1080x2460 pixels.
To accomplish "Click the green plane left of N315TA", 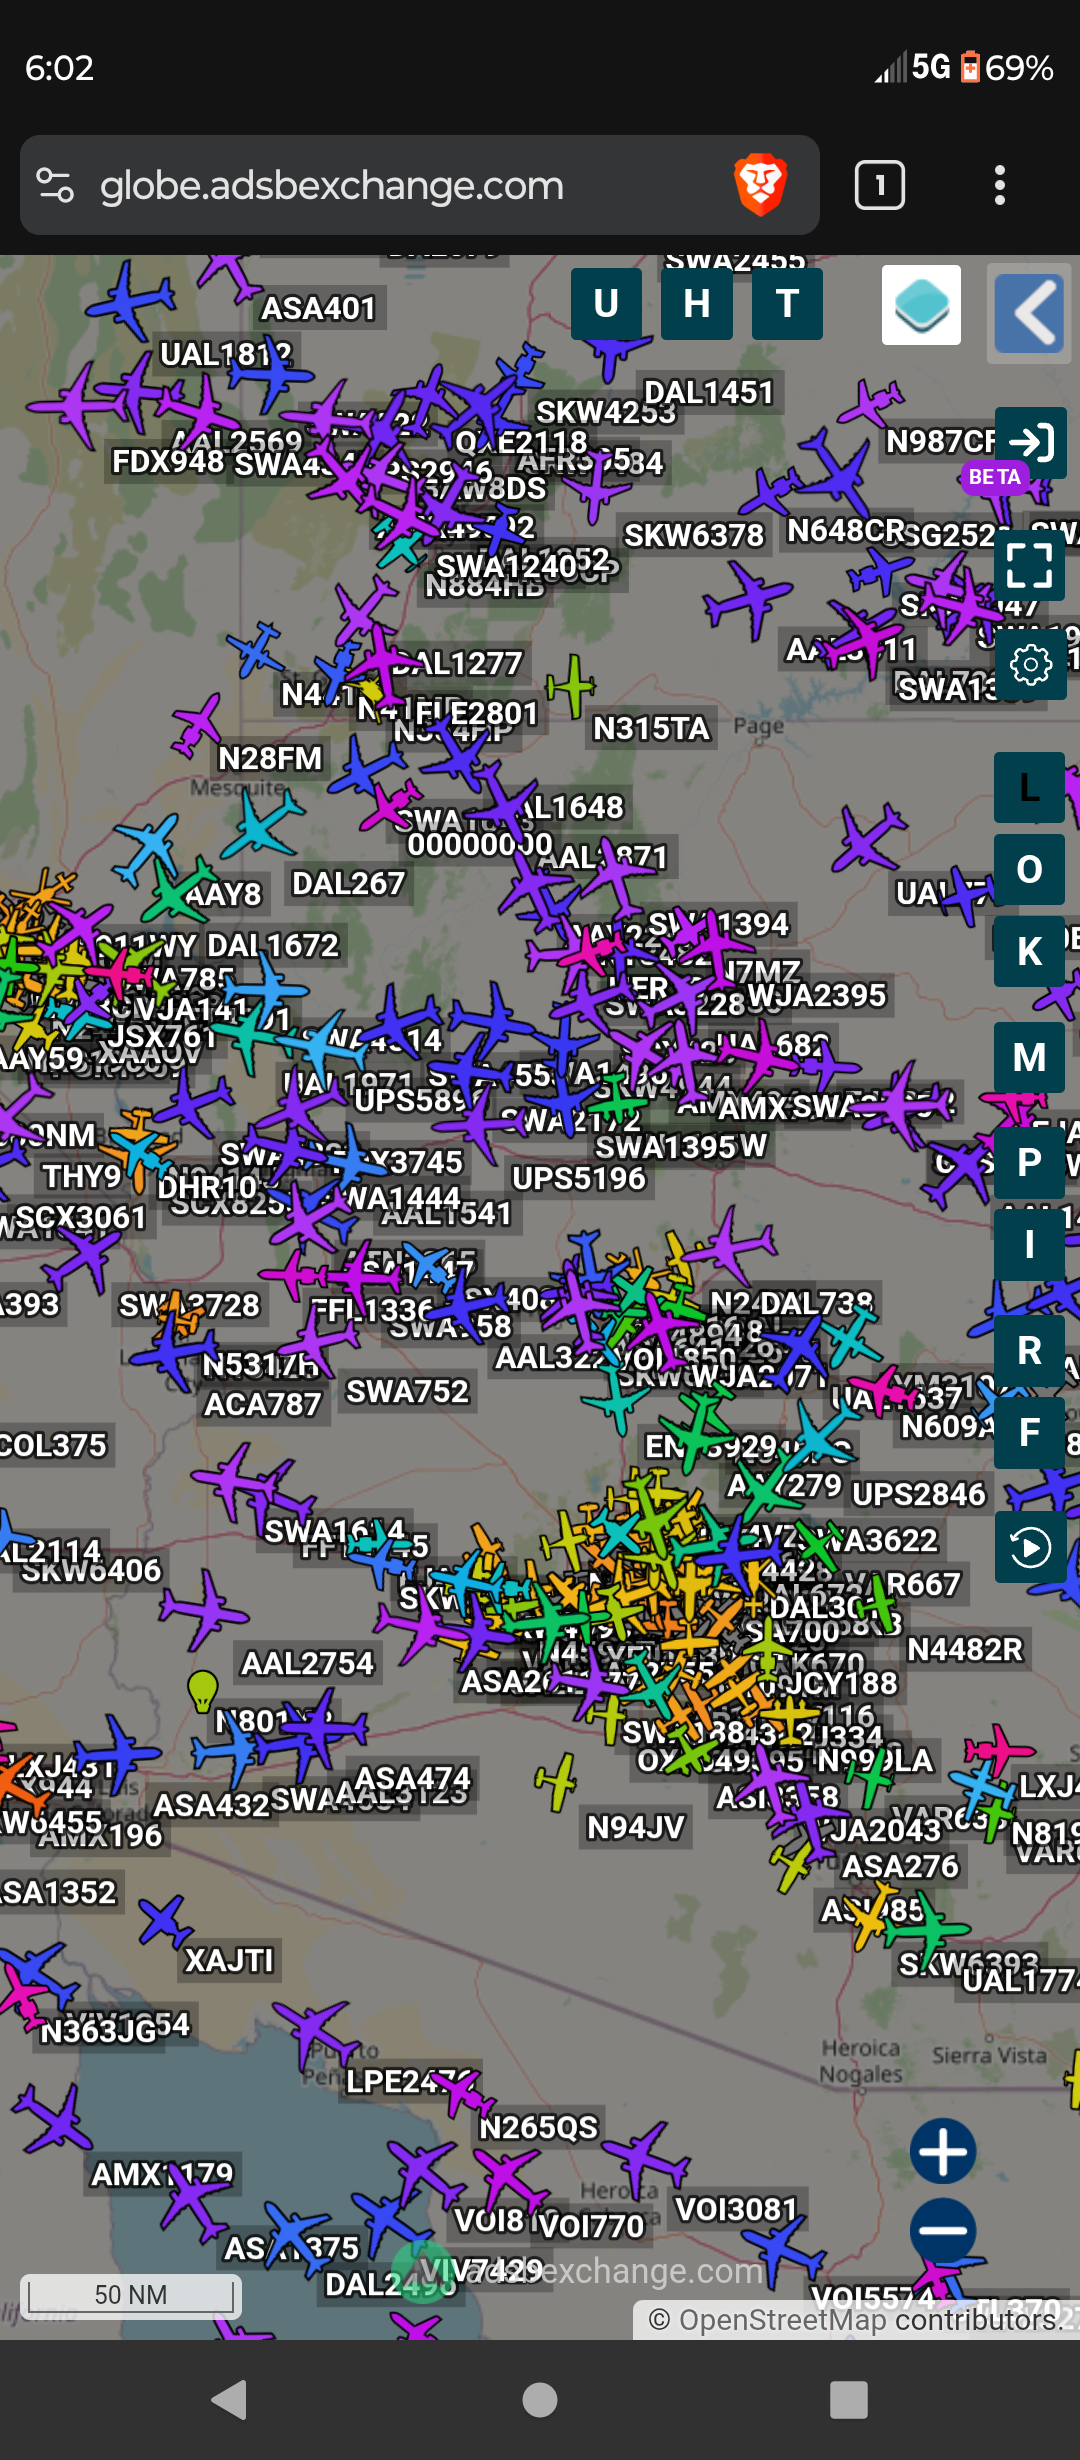I will 572,686.
